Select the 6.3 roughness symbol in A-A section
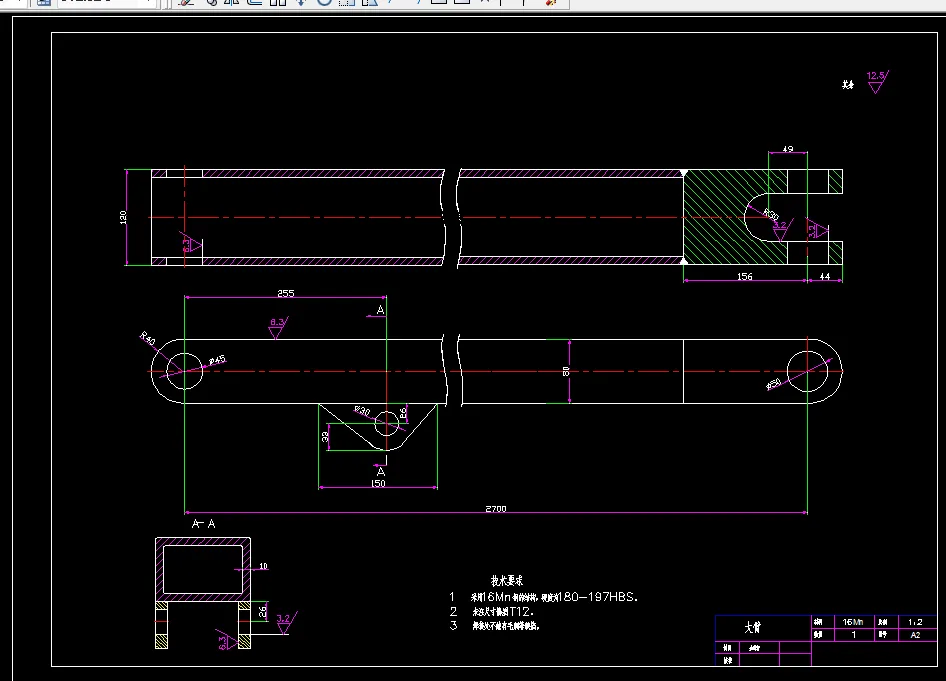946x681 pixels. (x=227, y=641)
